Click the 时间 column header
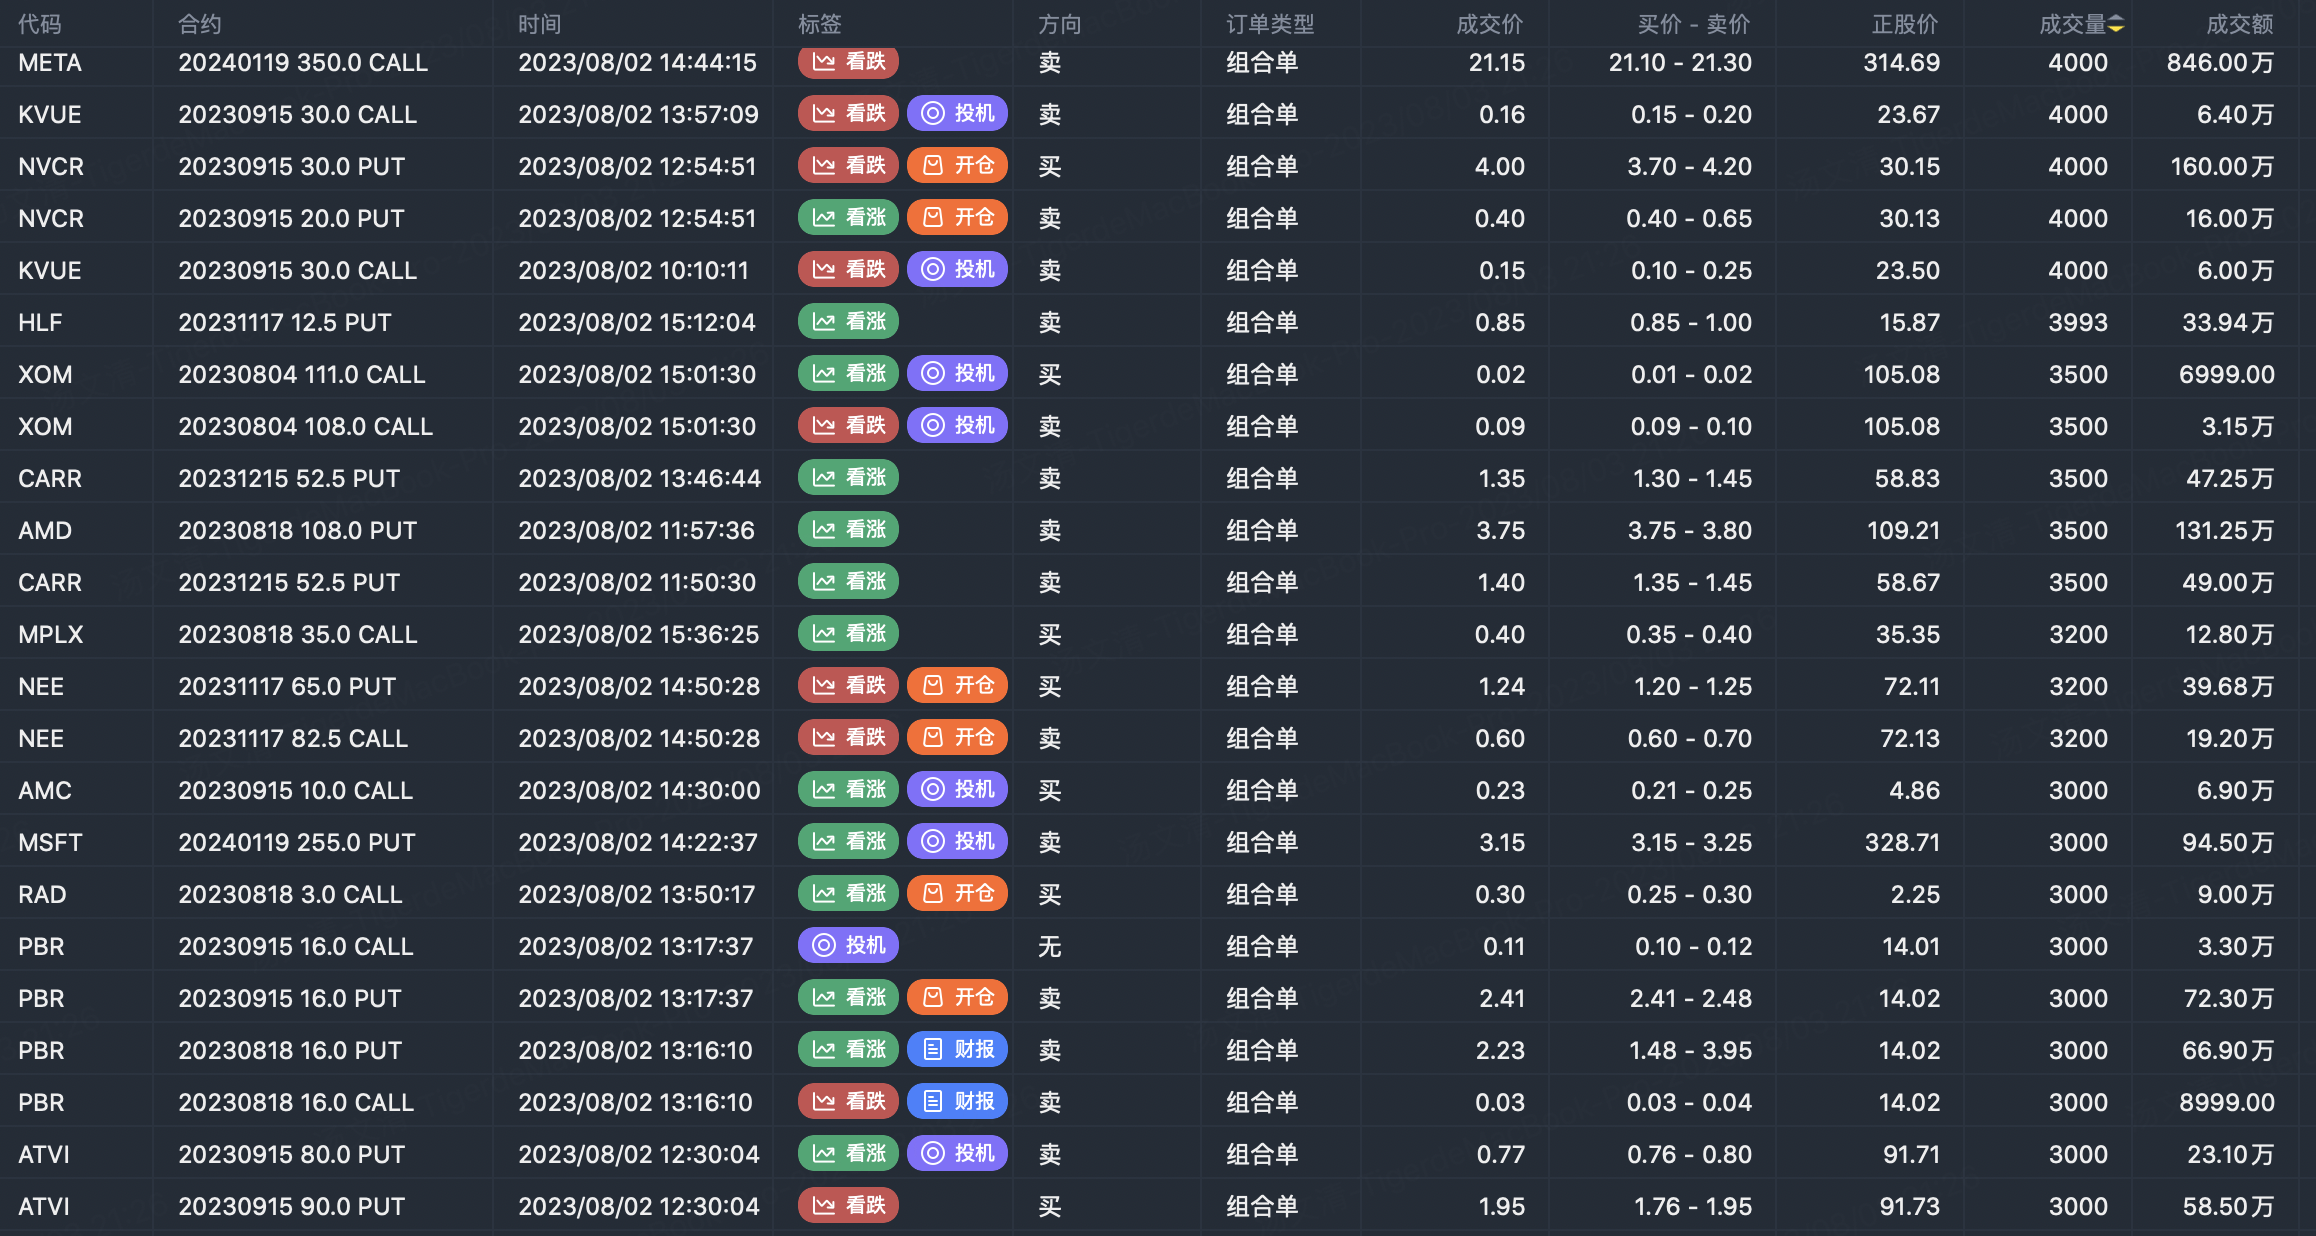This screenshot has height=1236, width=2316. point(540,24)
